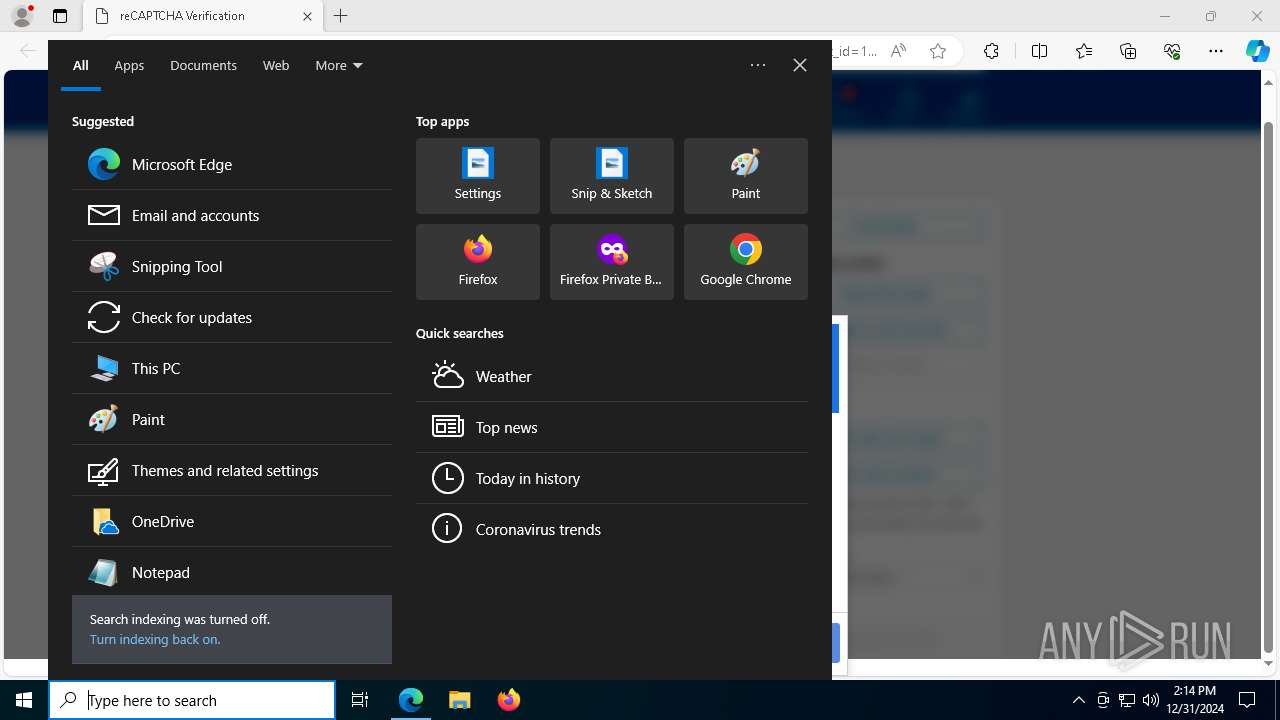Image resolution: width=1280 pixels, height=720 pixels.
Task: Open Email and accounts suggestion
Action: pyautogui.click(x=232, y=215)
